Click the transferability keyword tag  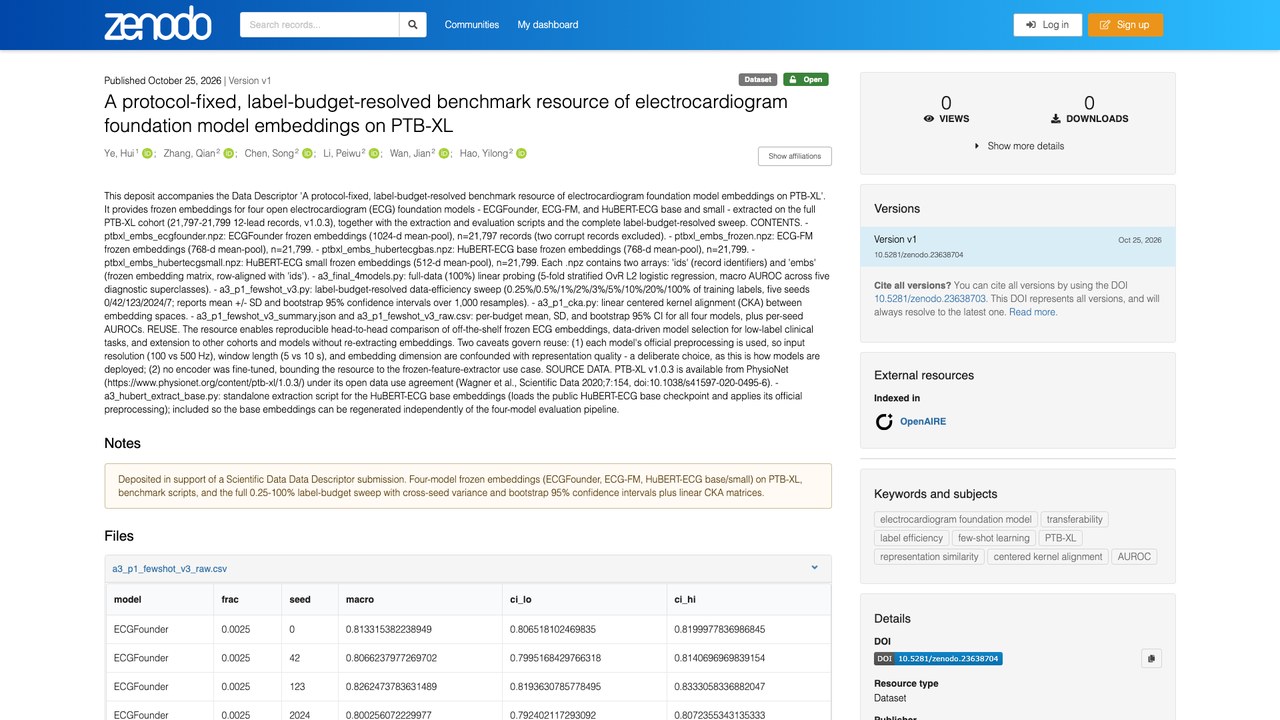click(1075, 520)
